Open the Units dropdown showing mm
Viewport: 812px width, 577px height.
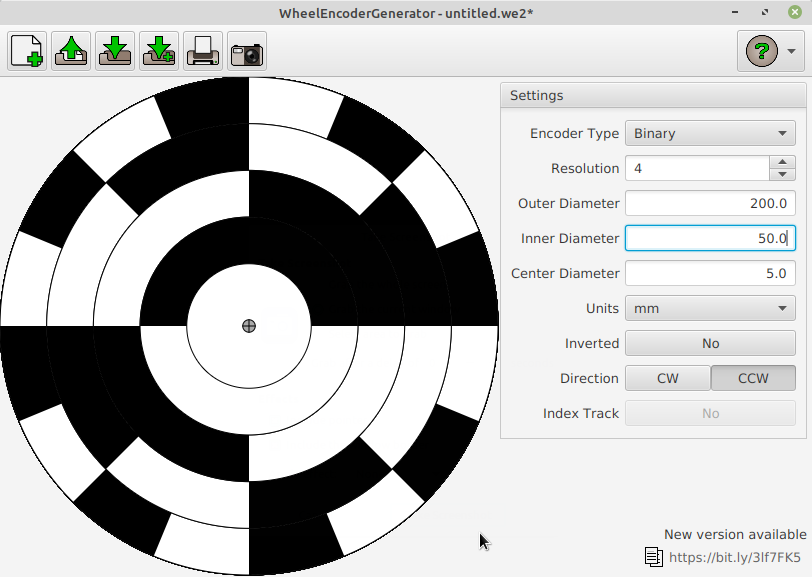click(710, 308)
